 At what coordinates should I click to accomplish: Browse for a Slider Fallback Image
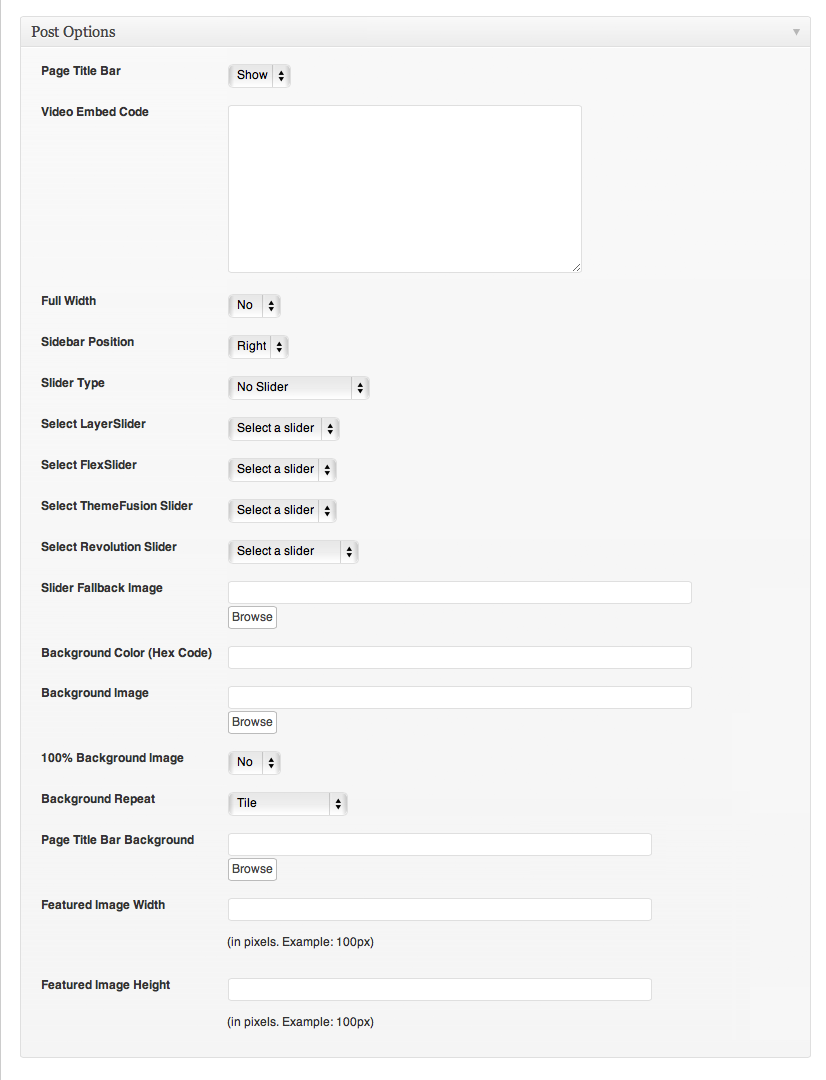pyautogui.click(x=252, y=617)
